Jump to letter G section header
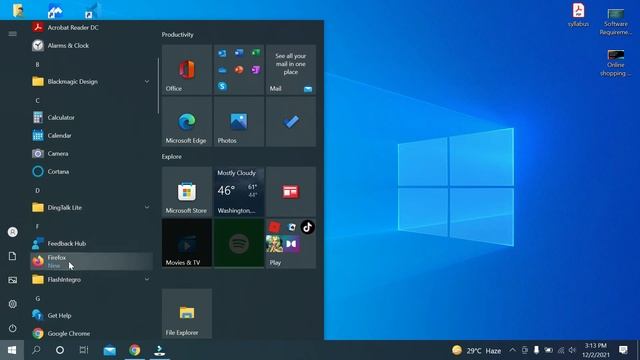 coord(37,298)
